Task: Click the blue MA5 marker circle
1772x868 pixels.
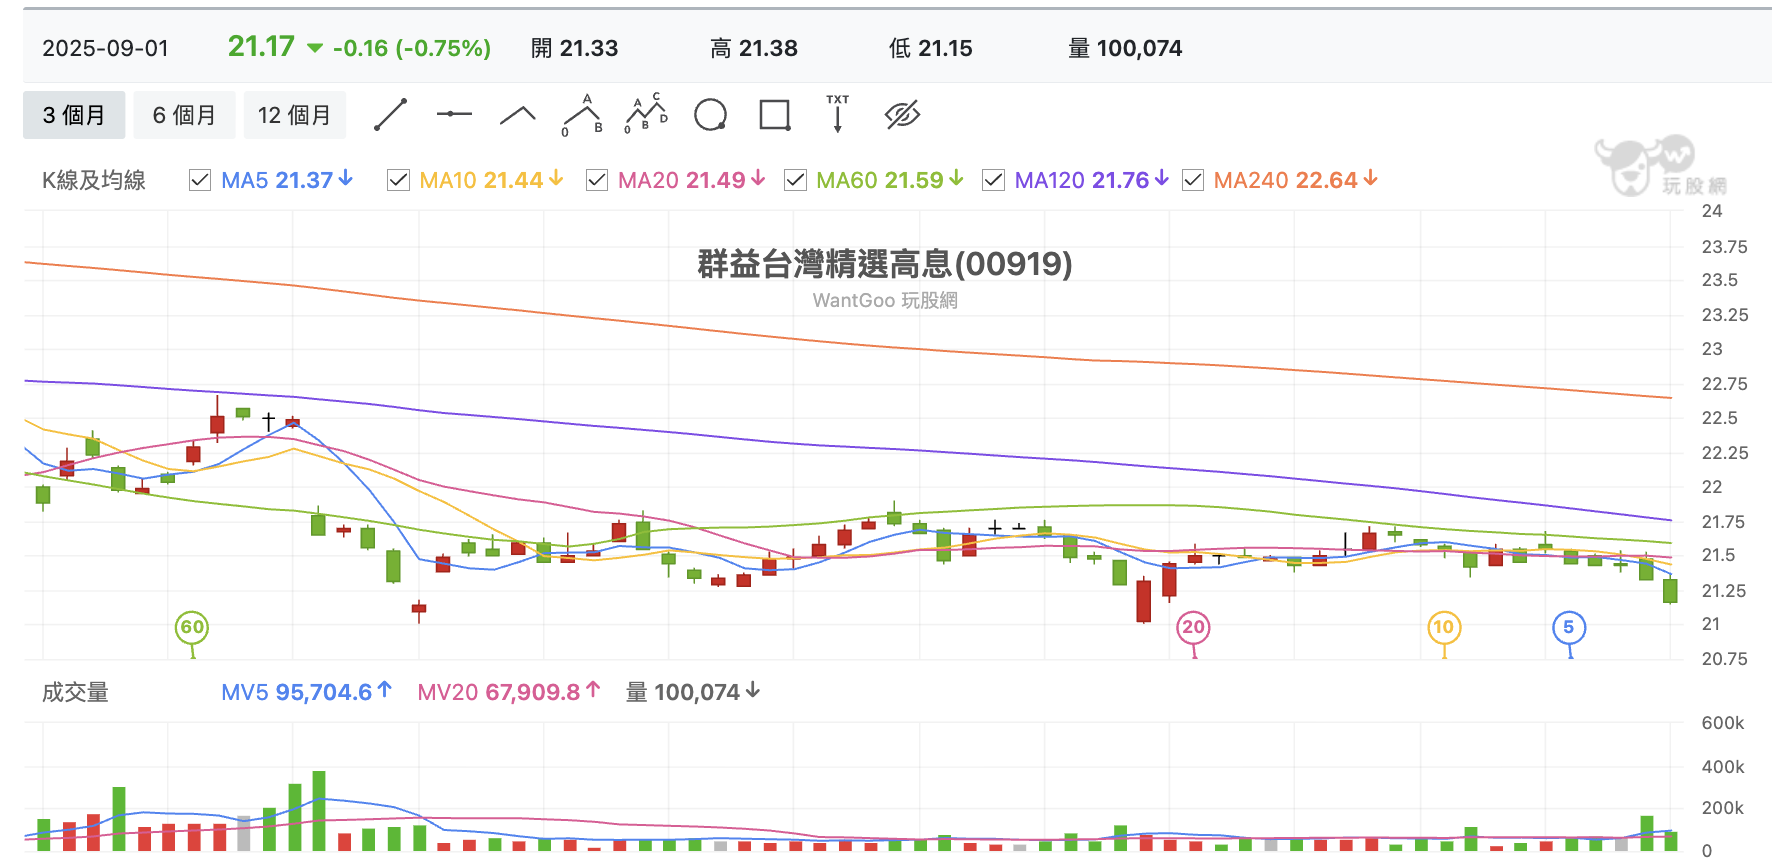Action: 1569,628
